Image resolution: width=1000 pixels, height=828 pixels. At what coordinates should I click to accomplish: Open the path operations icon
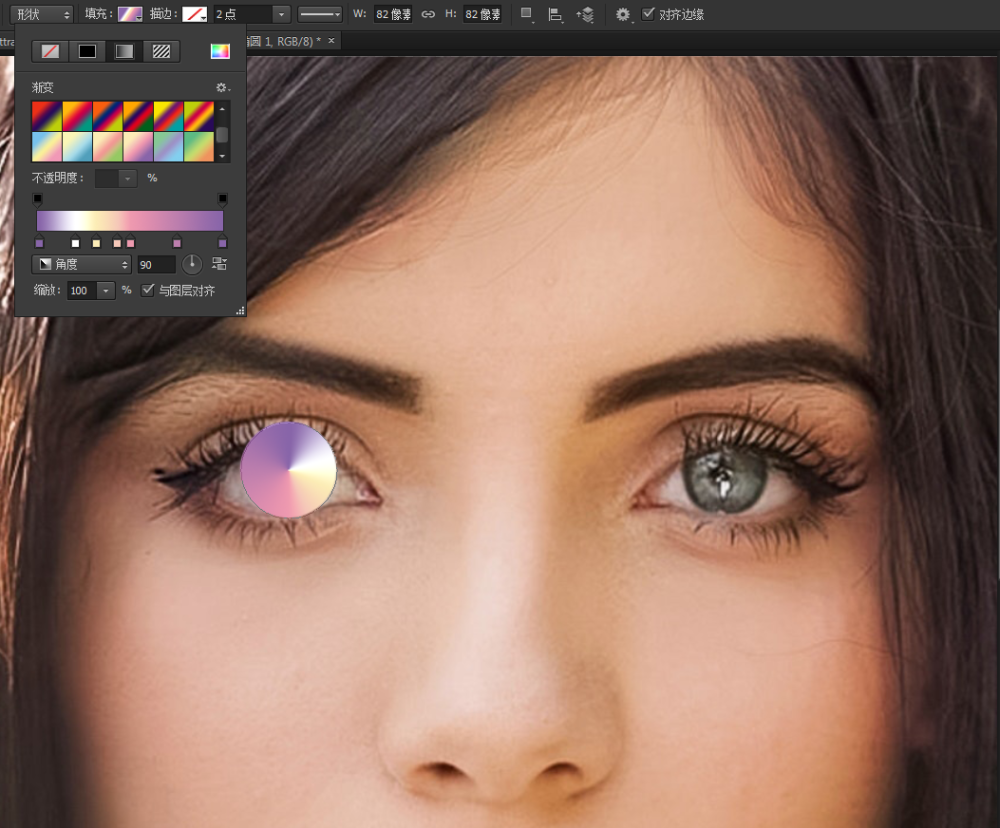527,14
